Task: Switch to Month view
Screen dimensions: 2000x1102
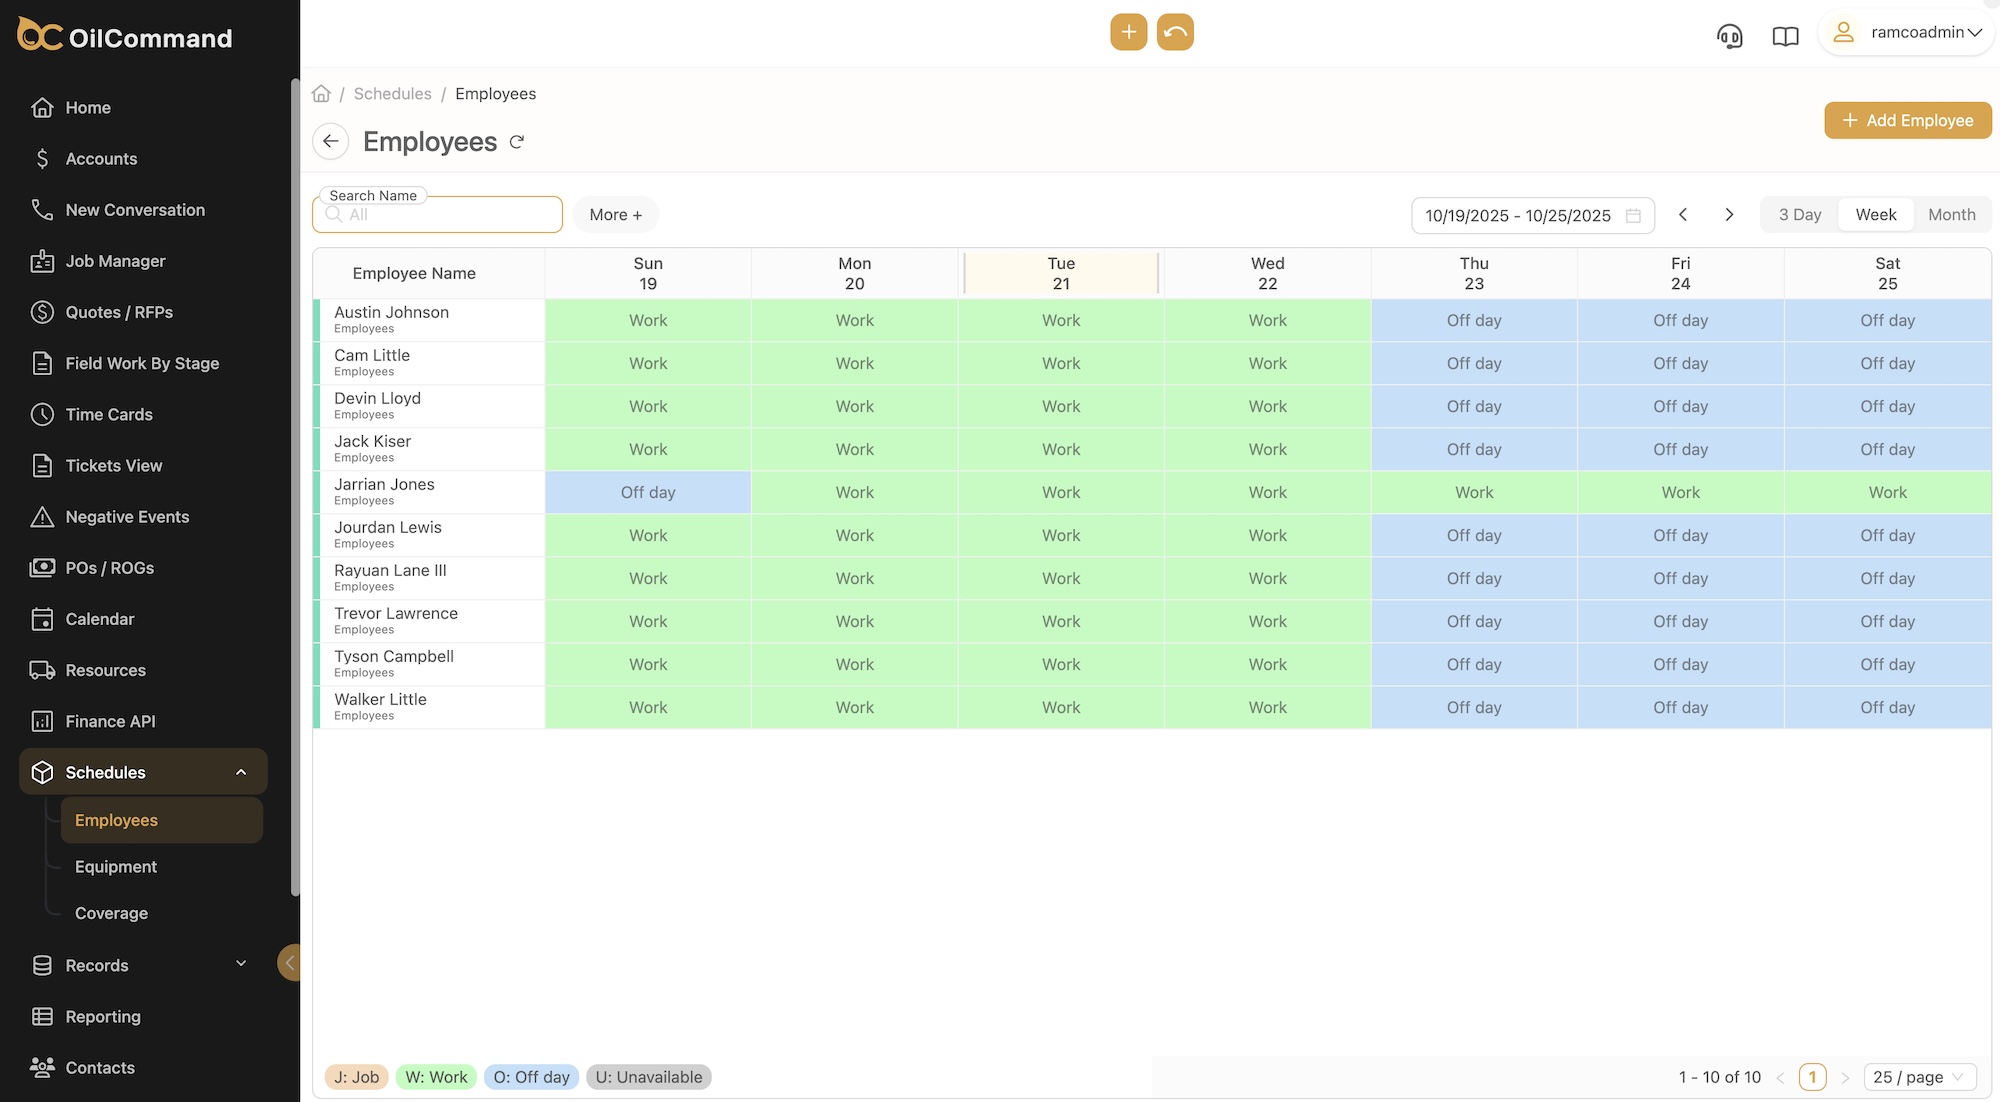Action: pyautogui.click(x=1951, y=215)
